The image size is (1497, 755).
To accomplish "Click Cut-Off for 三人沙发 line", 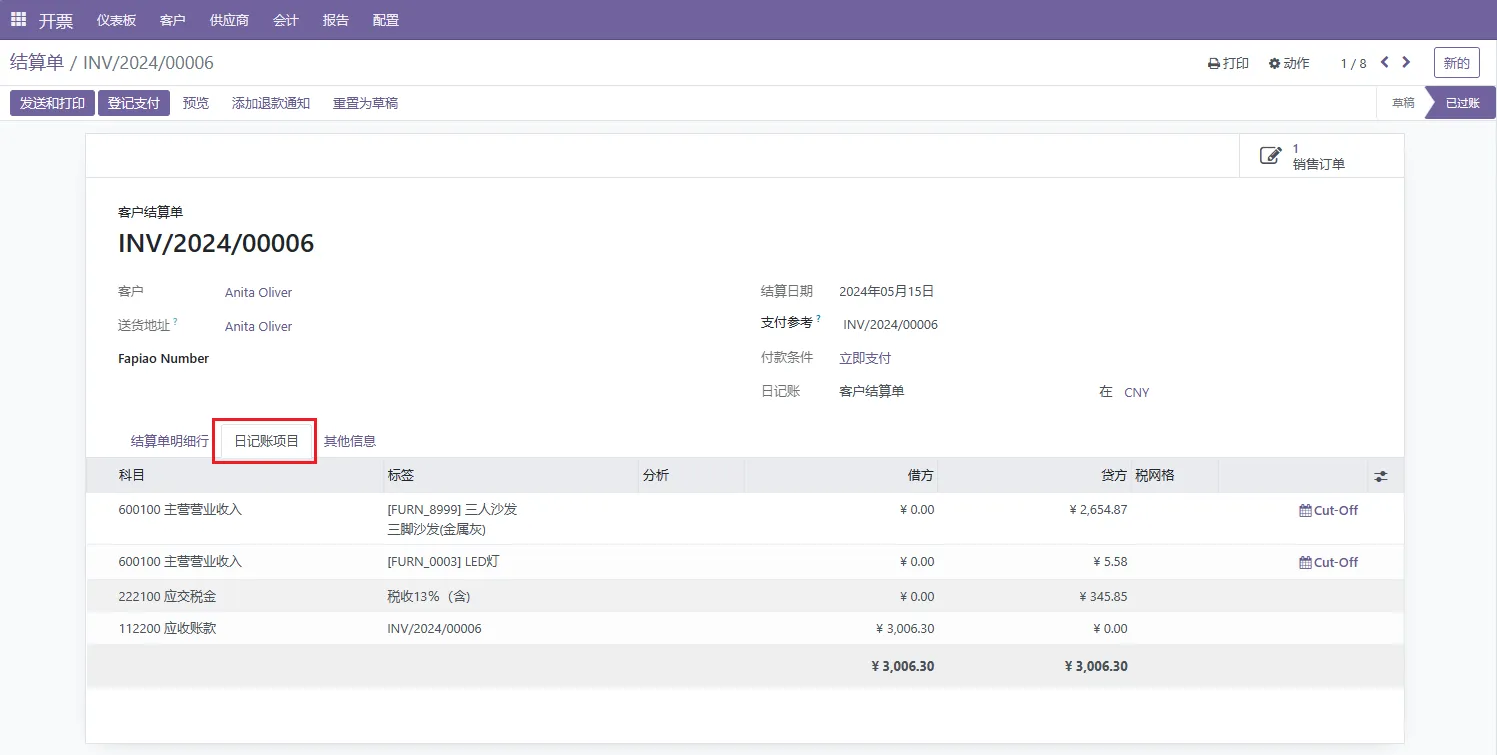I will tap(1328, 510).
